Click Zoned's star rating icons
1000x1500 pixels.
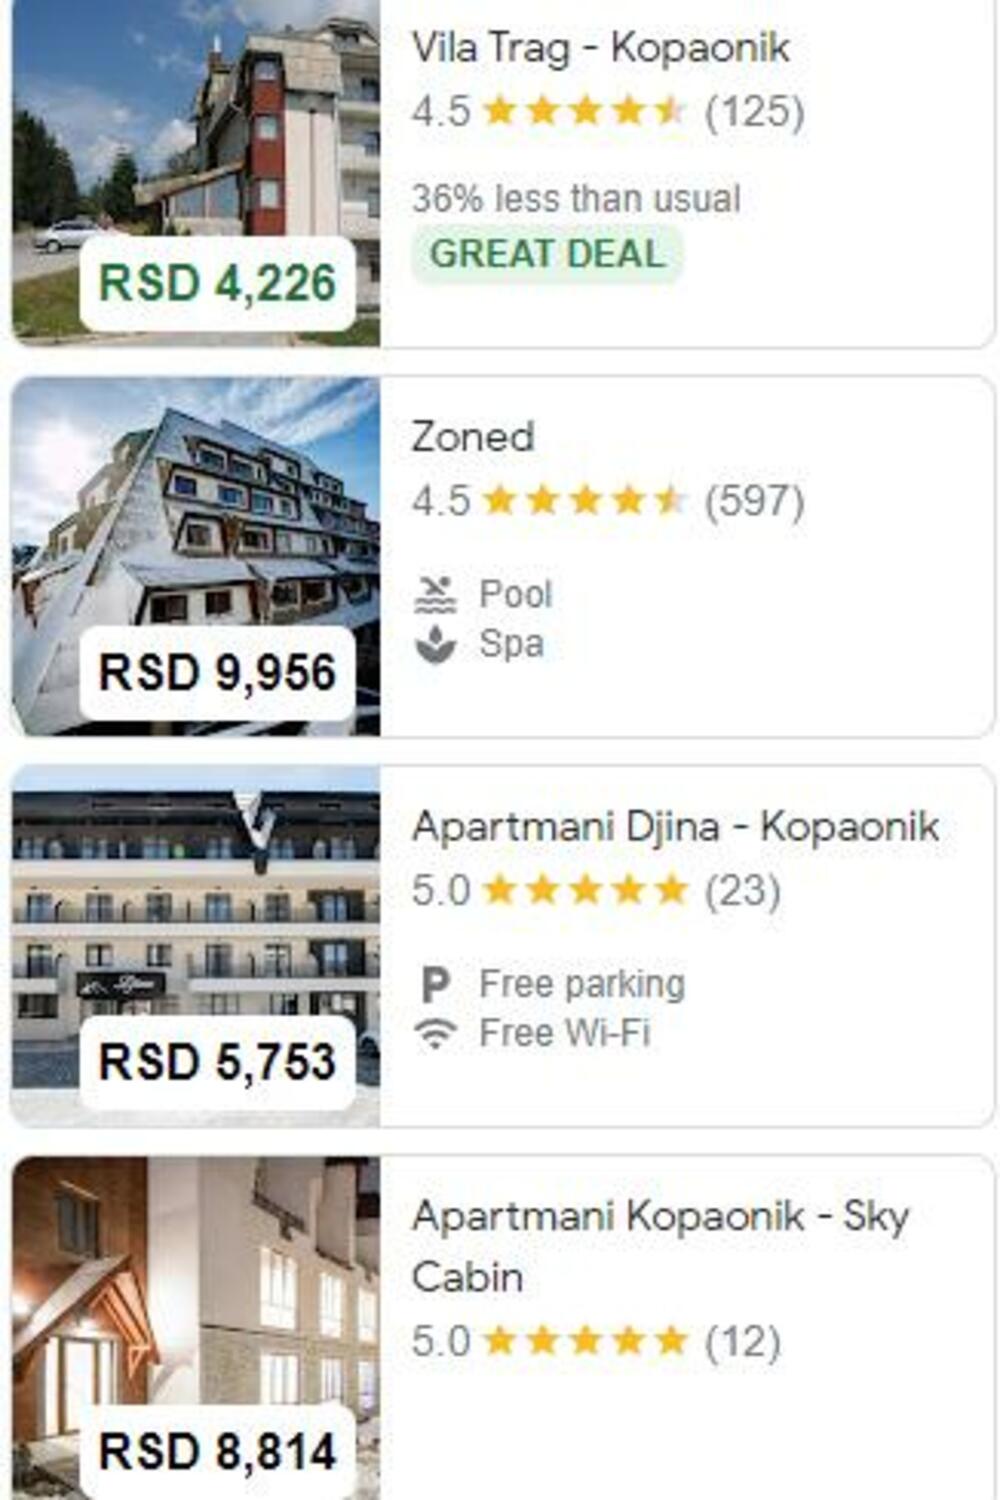pyautogui.click(x=585, y=501)
